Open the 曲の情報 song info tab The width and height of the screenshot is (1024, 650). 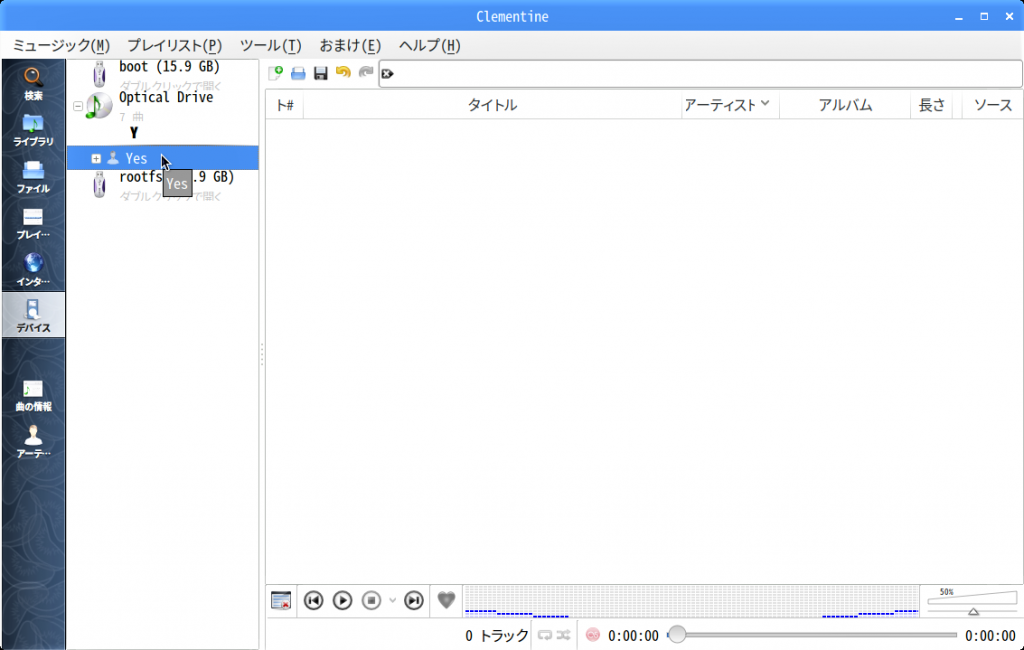(33, 395)
